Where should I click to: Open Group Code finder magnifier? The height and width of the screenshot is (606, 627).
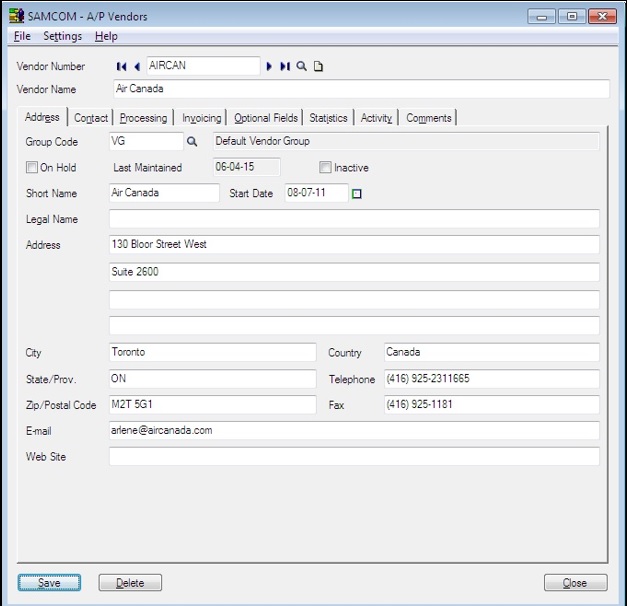pos(193,142)
